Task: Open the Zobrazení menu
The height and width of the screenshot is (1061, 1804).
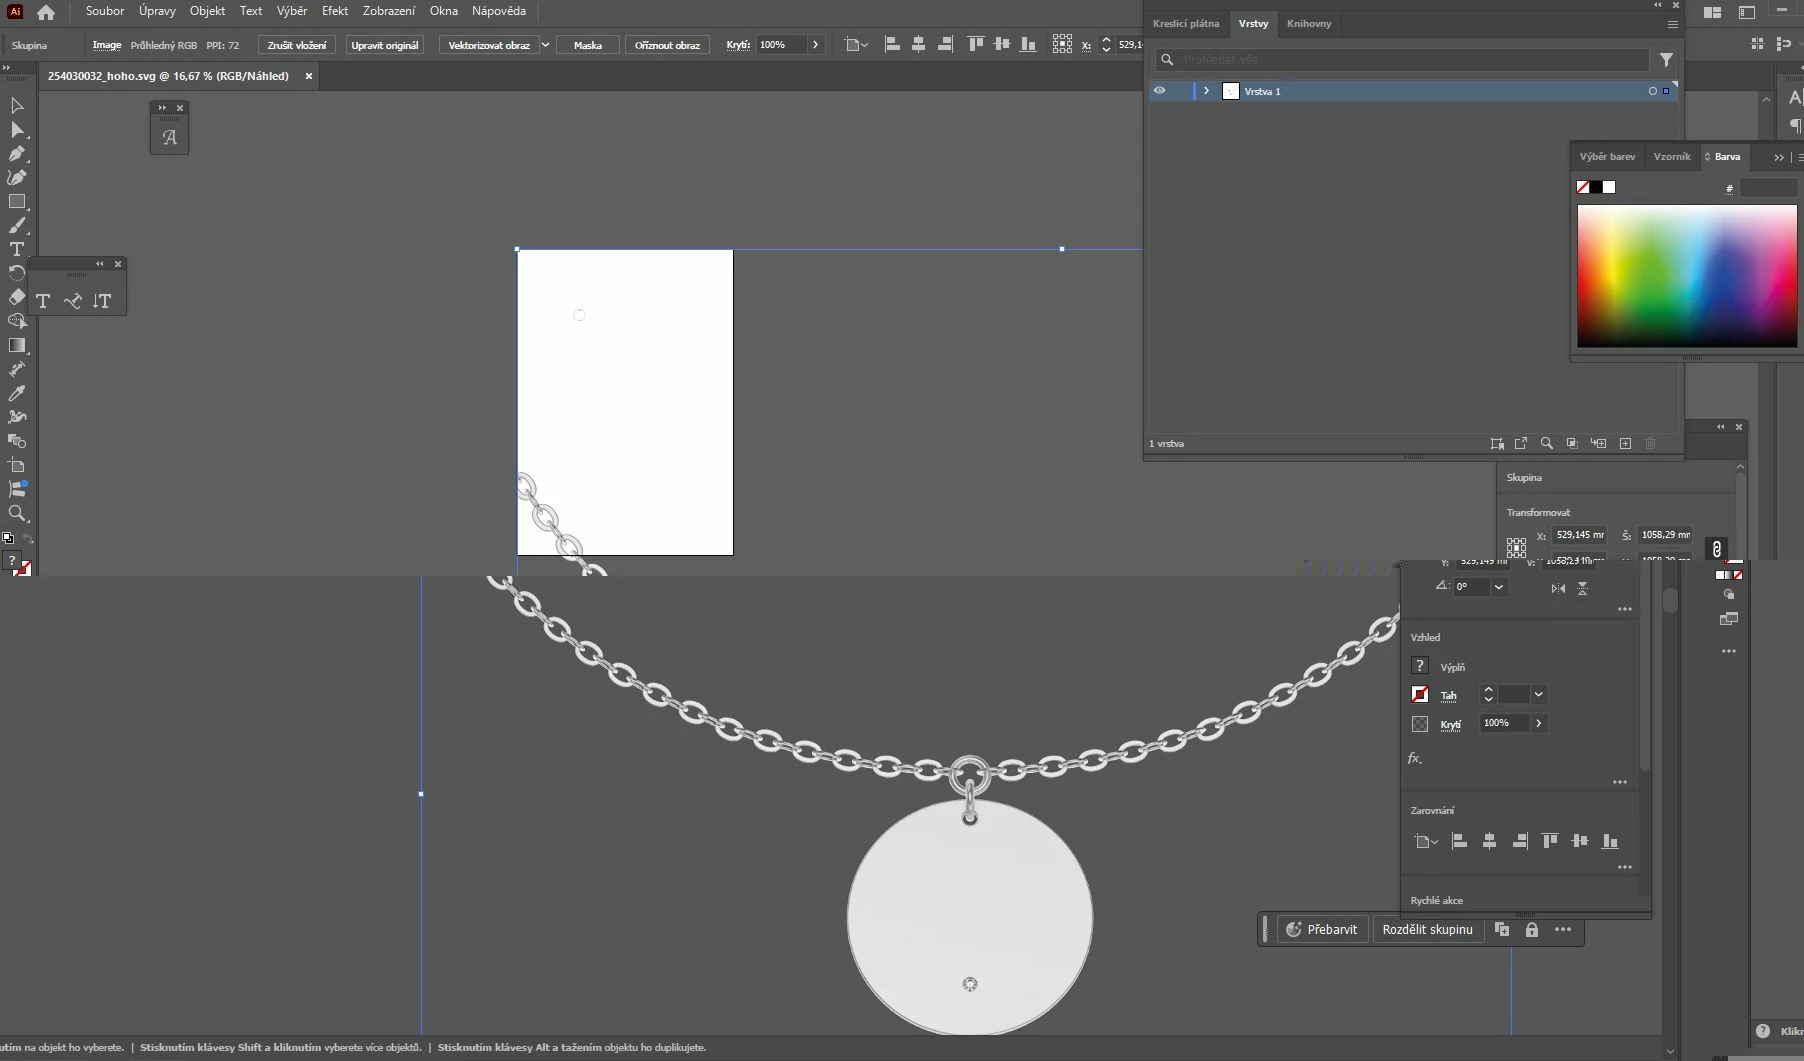Action: pyautogui.click(x=389, y=11)
